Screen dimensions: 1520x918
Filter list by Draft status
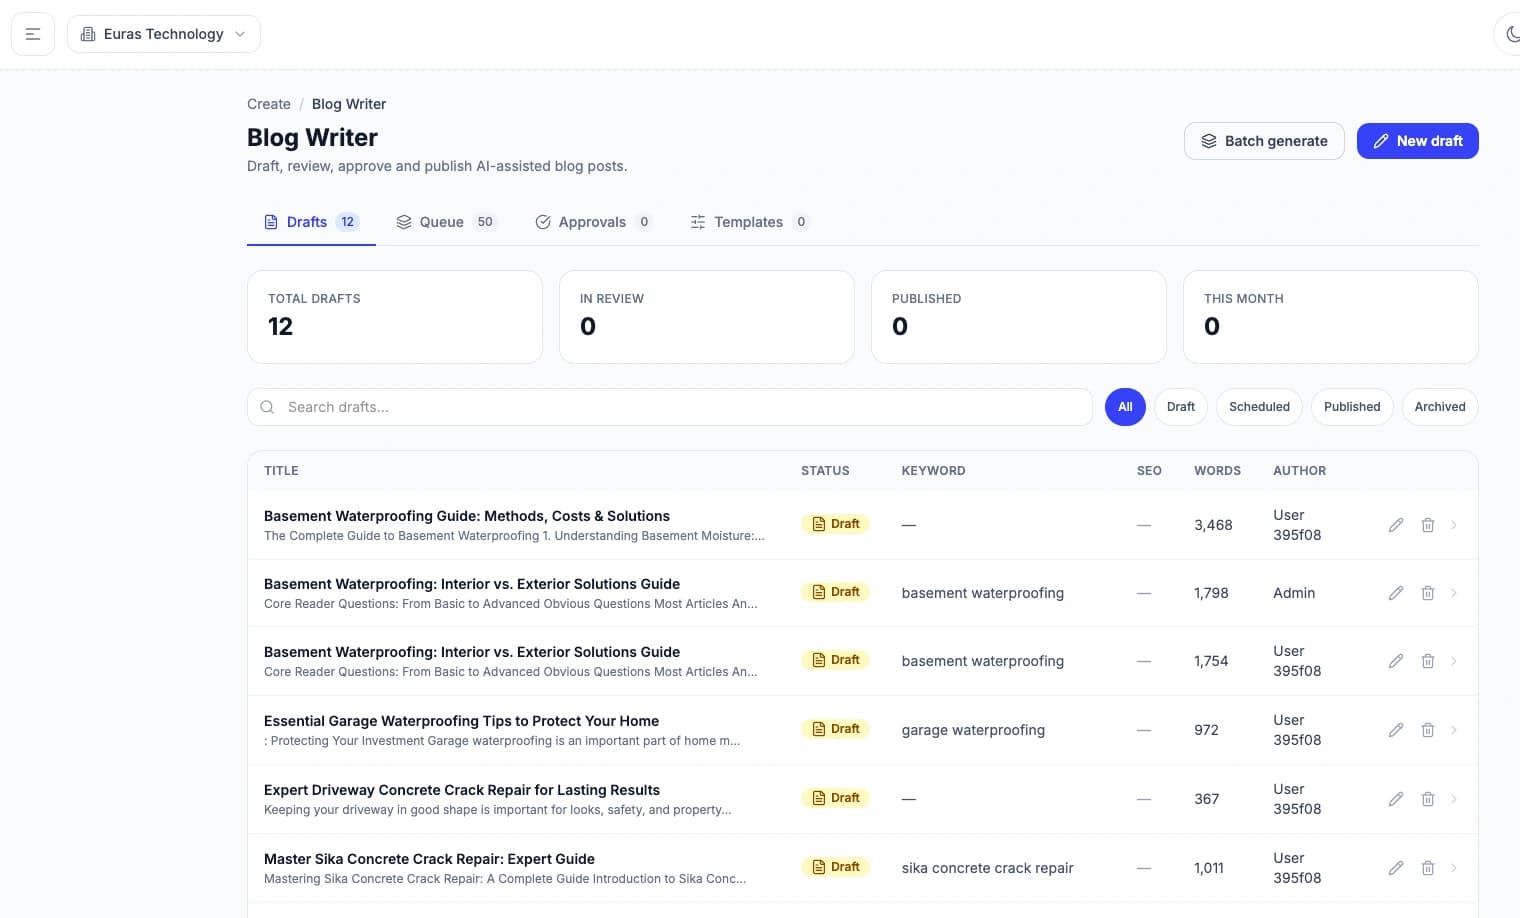(x=1181, y=407)
